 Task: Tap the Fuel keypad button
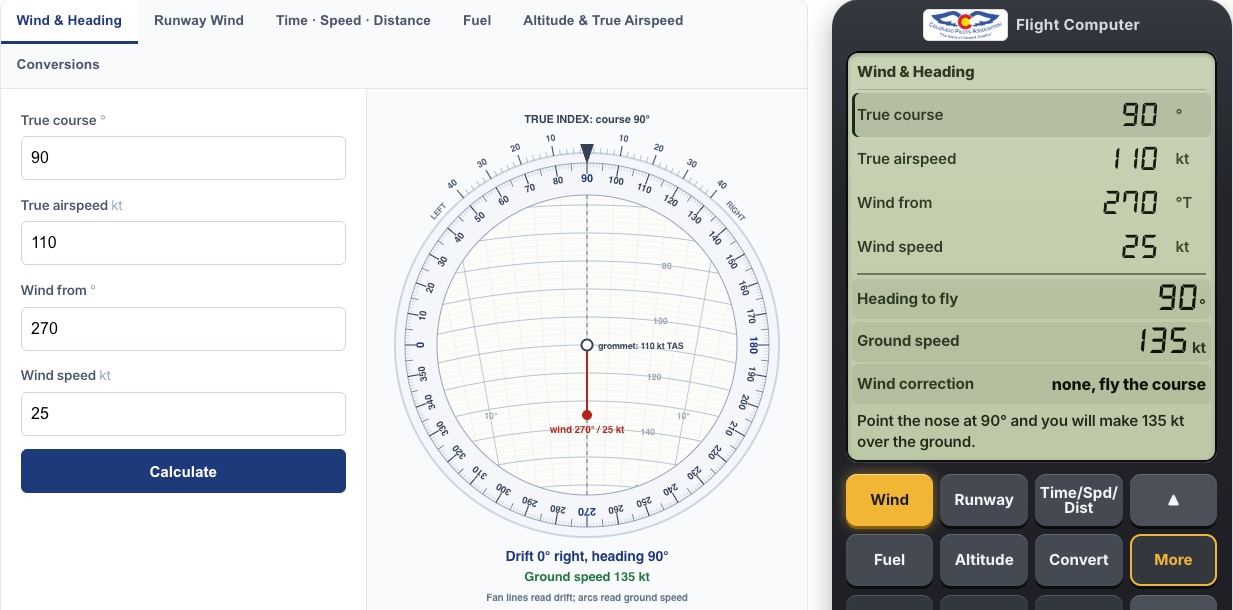point(889,560)
